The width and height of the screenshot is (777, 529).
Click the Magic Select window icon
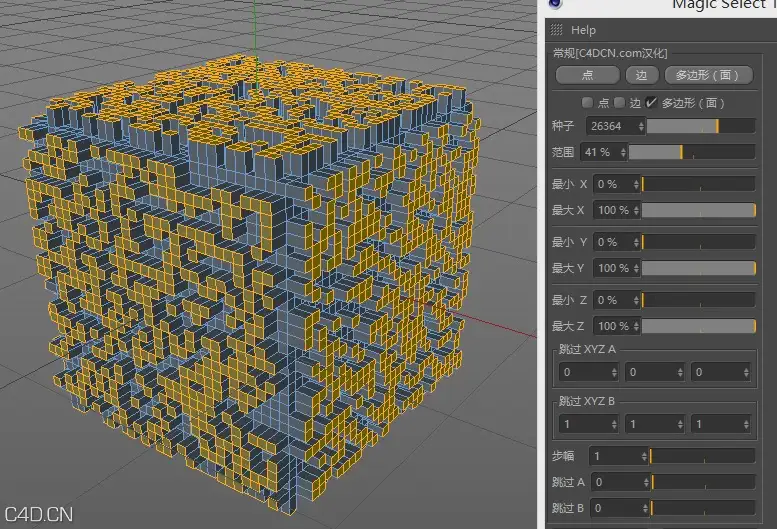[556, 3]
